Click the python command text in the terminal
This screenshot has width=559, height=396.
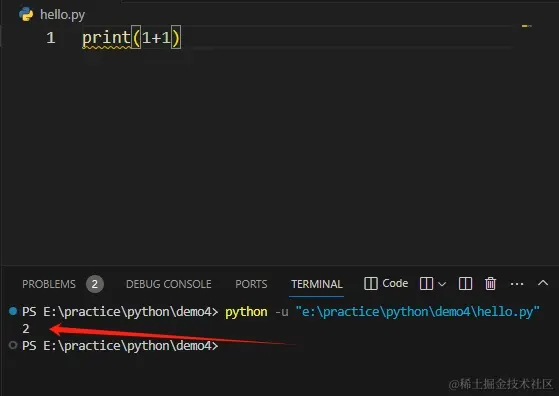pyautogui.click(x=246, y=312)
